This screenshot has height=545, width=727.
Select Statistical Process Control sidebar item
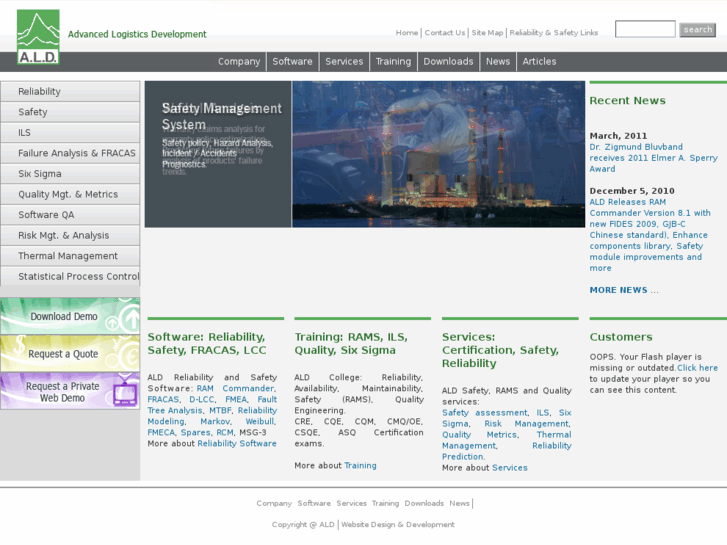pos(70,276)
